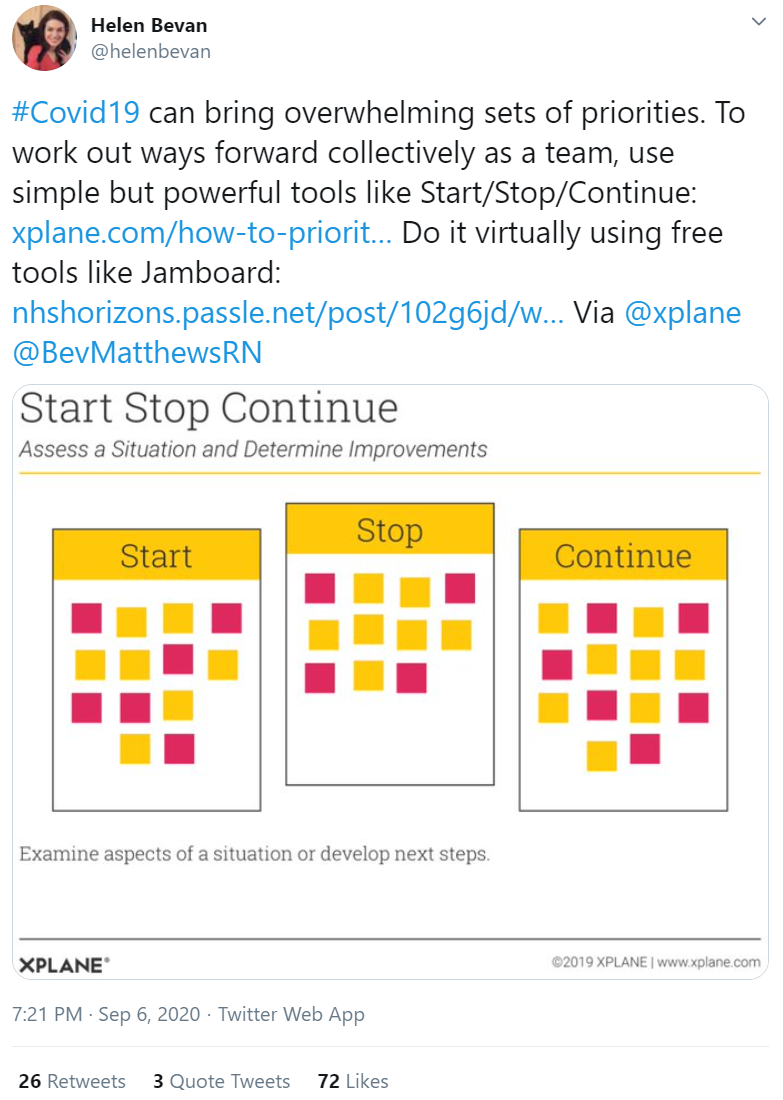The width and height of the screenshot is (783, 1100).
Task: View the 72 Likes list
Action: [x=353, y=1081]
